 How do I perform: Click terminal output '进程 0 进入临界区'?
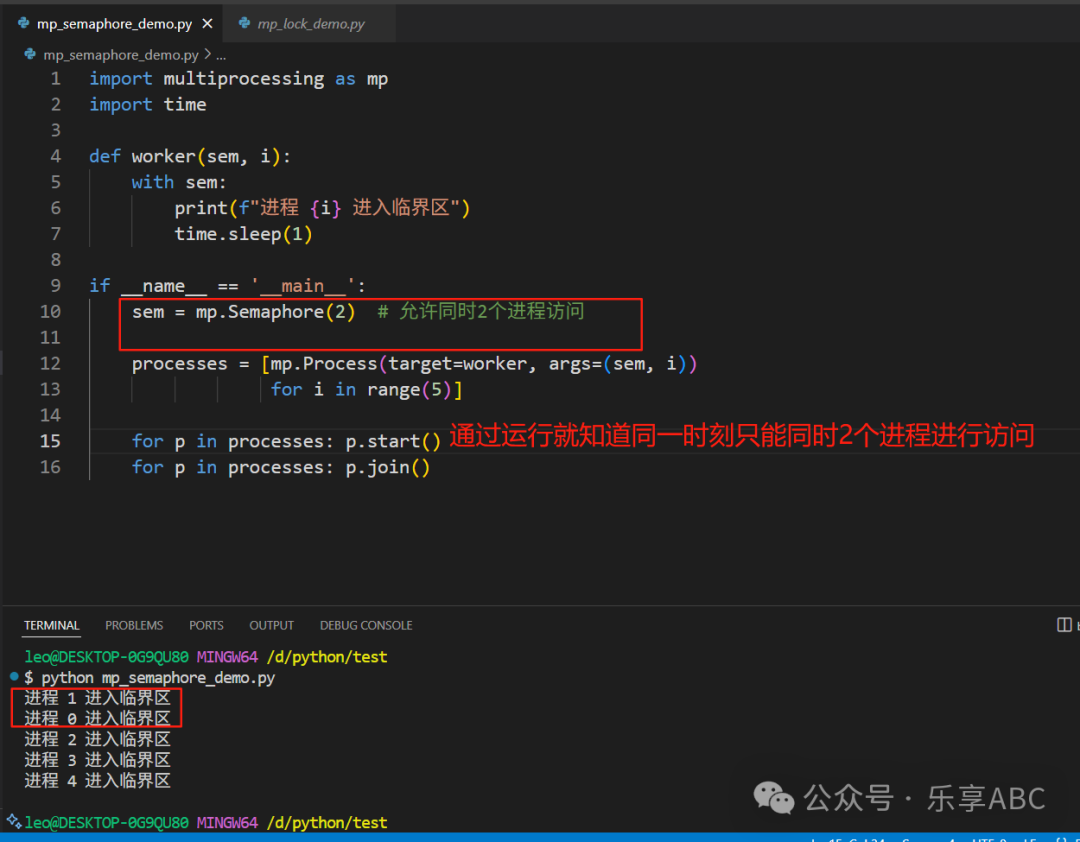pyautogui.click(x=97, y=719)
